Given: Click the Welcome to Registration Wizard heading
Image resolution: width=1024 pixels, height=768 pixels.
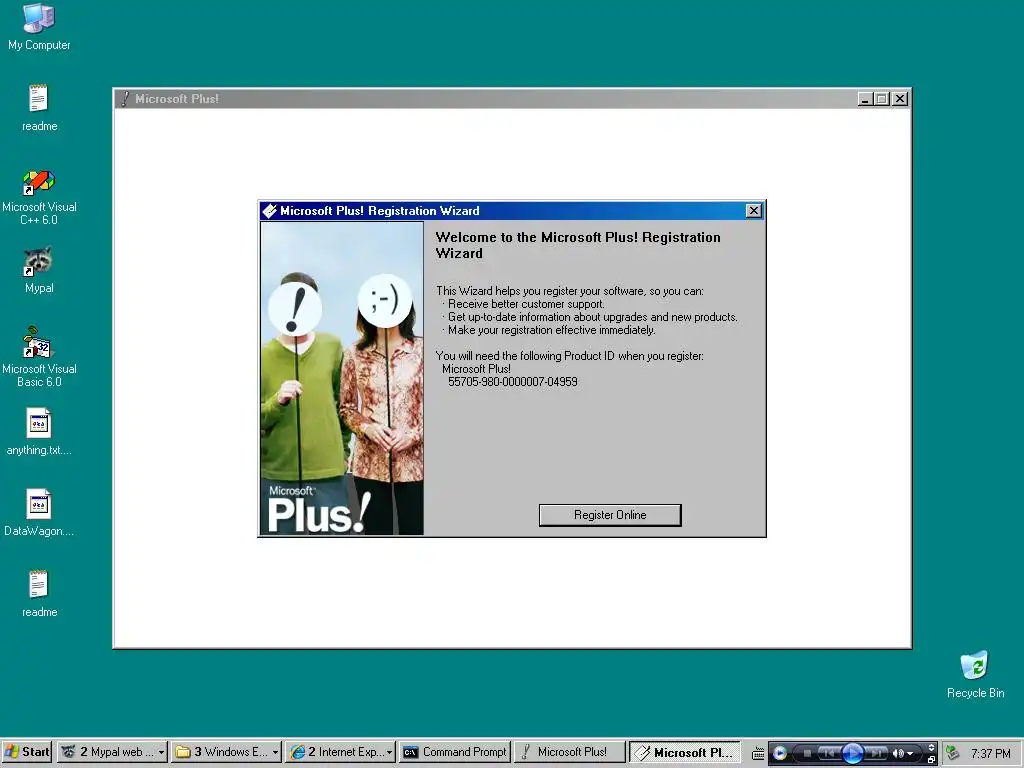Looking at the screenshot, I should pyautogui.click(x=578, y=245).
